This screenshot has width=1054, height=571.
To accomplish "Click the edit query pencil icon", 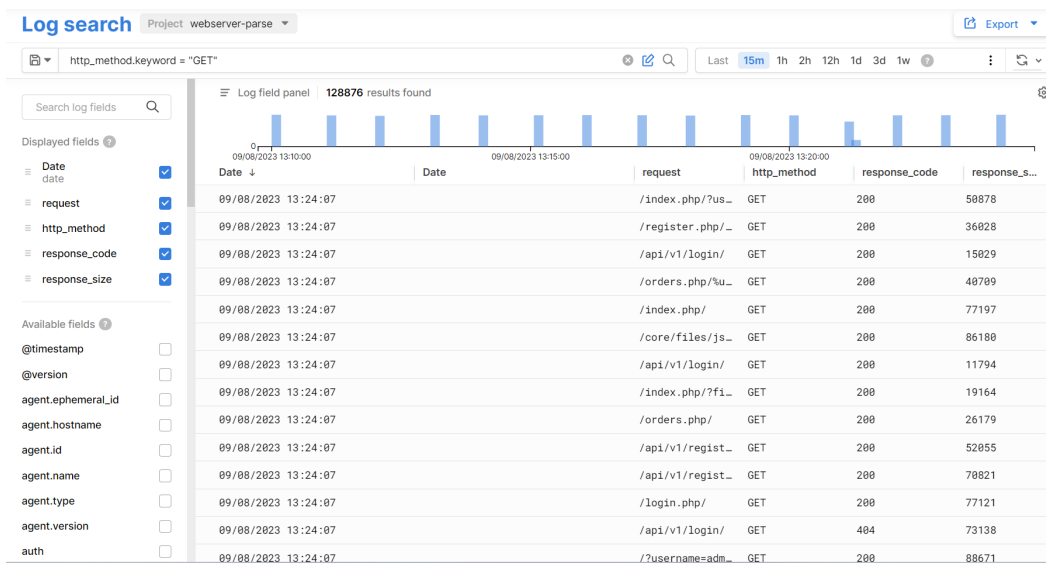I will click(x=647, y=61).
